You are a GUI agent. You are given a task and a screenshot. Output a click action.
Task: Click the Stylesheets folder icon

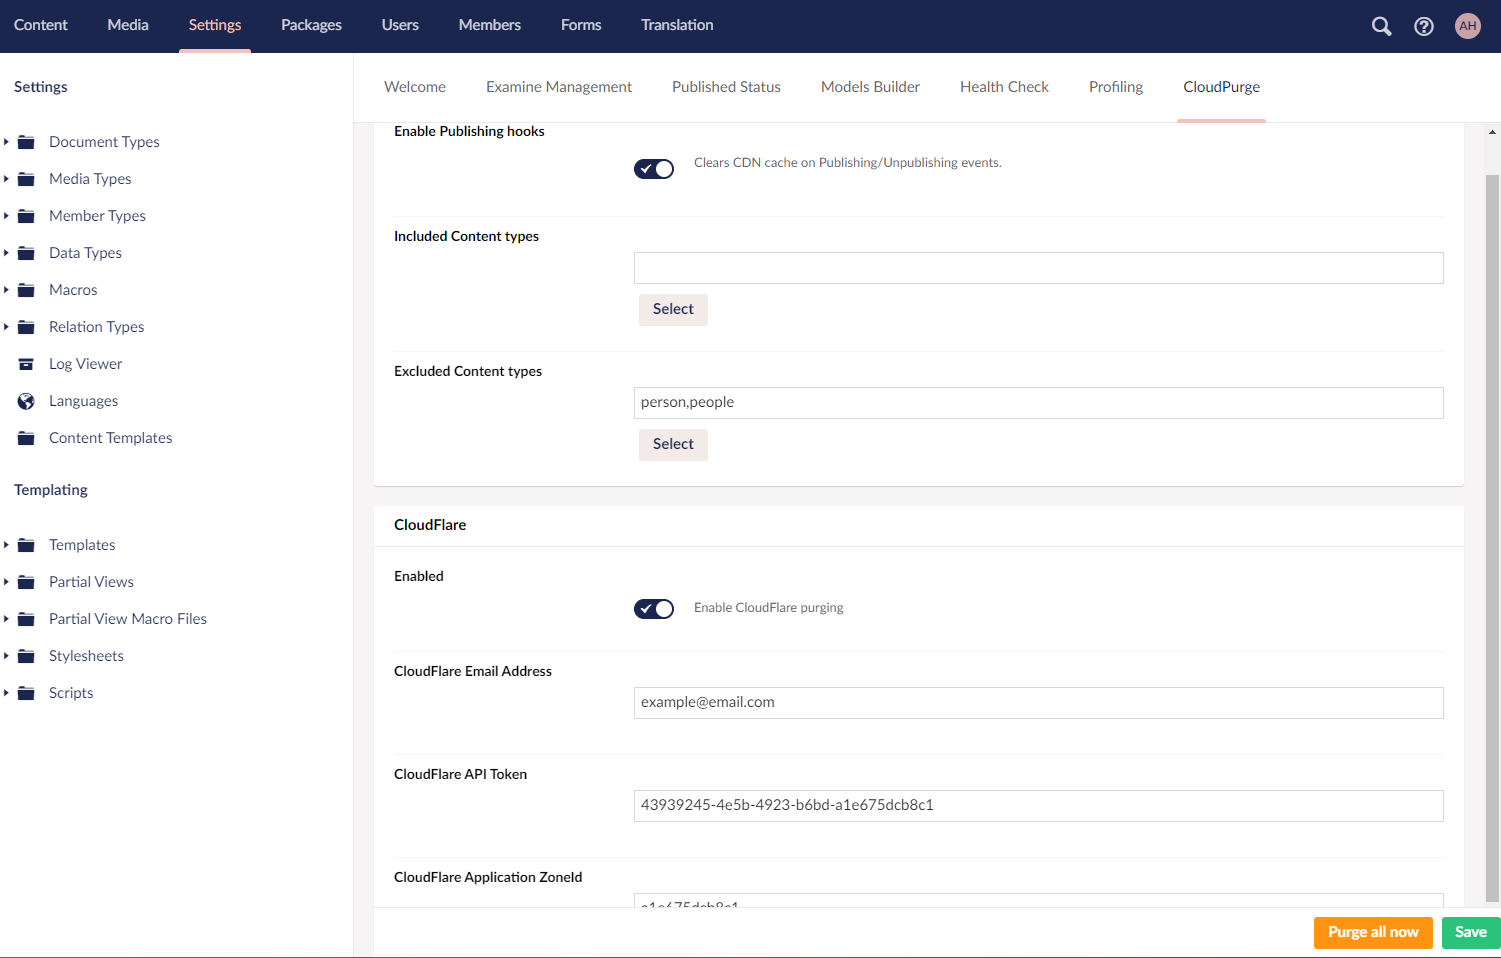[x=27, y=656]
